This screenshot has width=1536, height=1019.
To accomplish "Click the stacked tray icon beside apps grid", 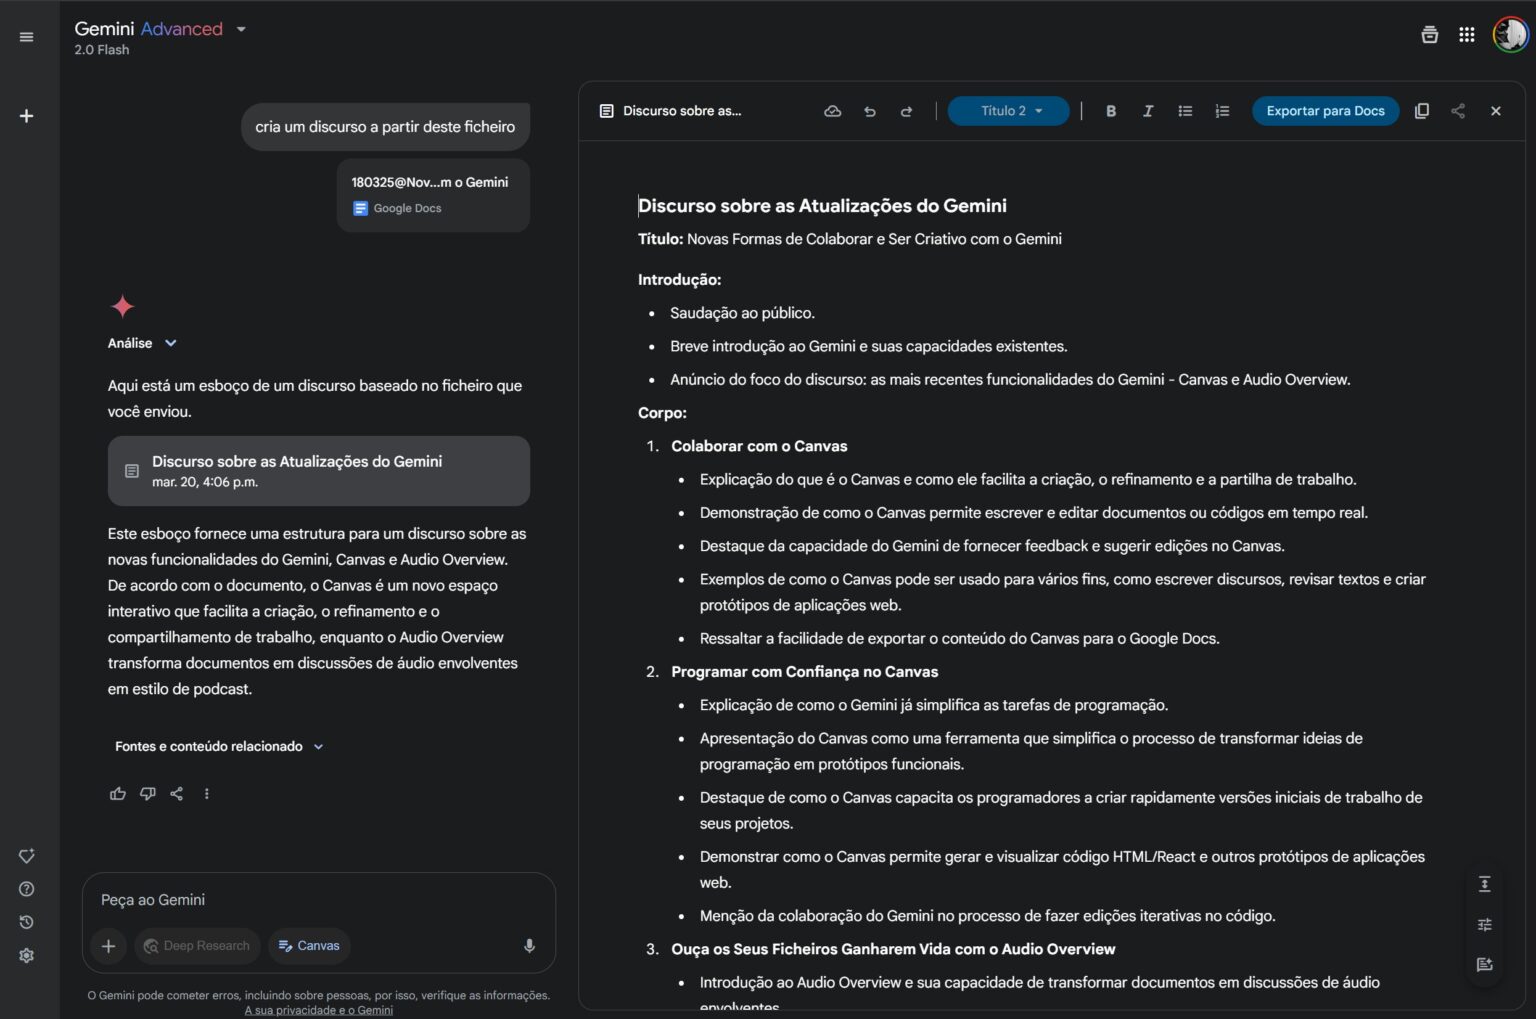I will pos(1429,35).
